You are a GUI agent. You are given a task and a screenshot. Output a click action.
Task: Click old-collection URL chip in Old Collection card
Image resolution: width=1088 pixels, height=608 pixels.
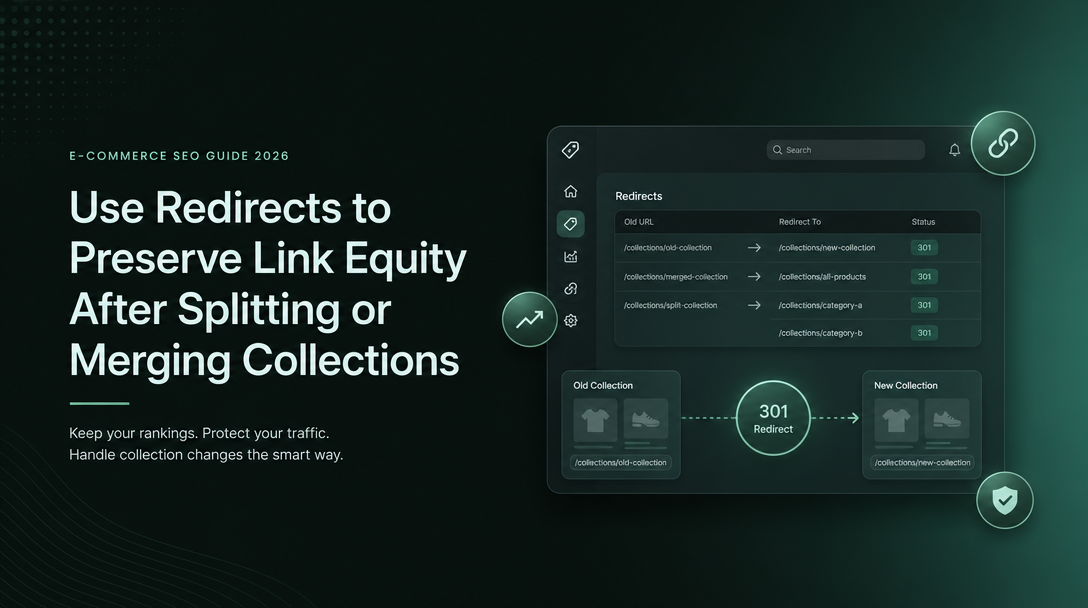620,463
